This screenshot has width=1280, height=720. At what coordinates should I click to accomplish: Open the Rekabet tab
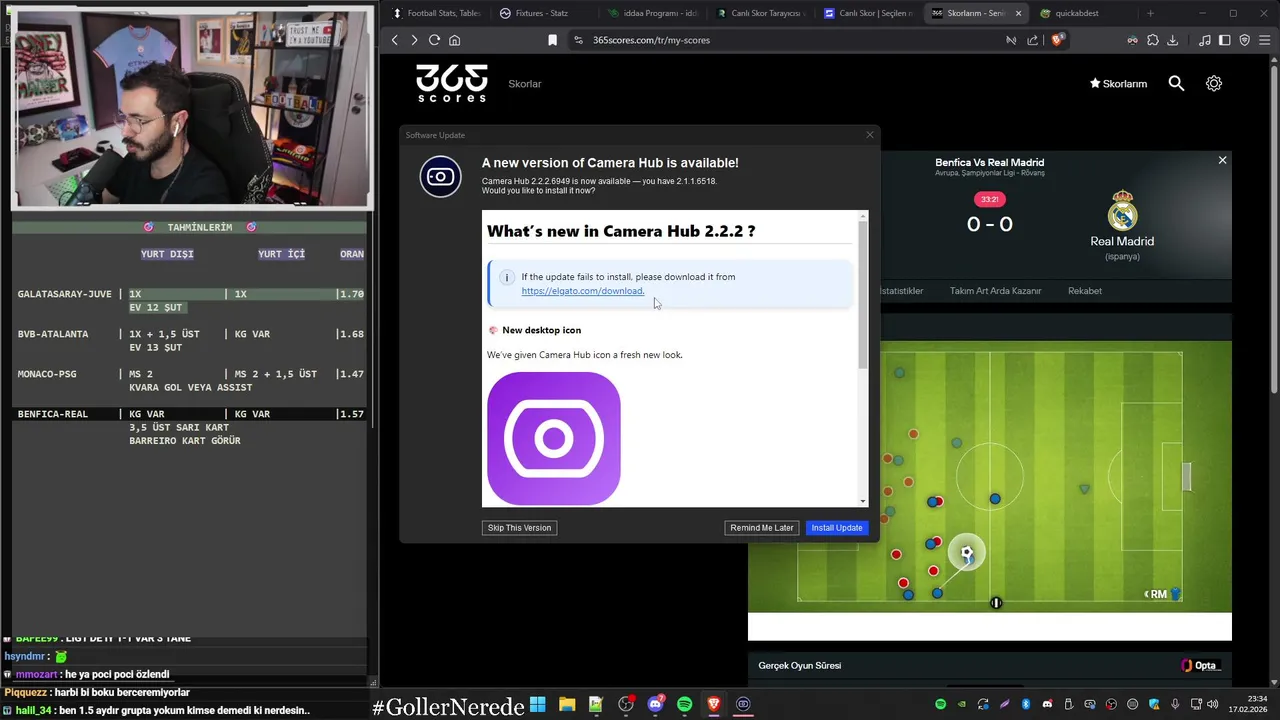[x=1085, y=291]
